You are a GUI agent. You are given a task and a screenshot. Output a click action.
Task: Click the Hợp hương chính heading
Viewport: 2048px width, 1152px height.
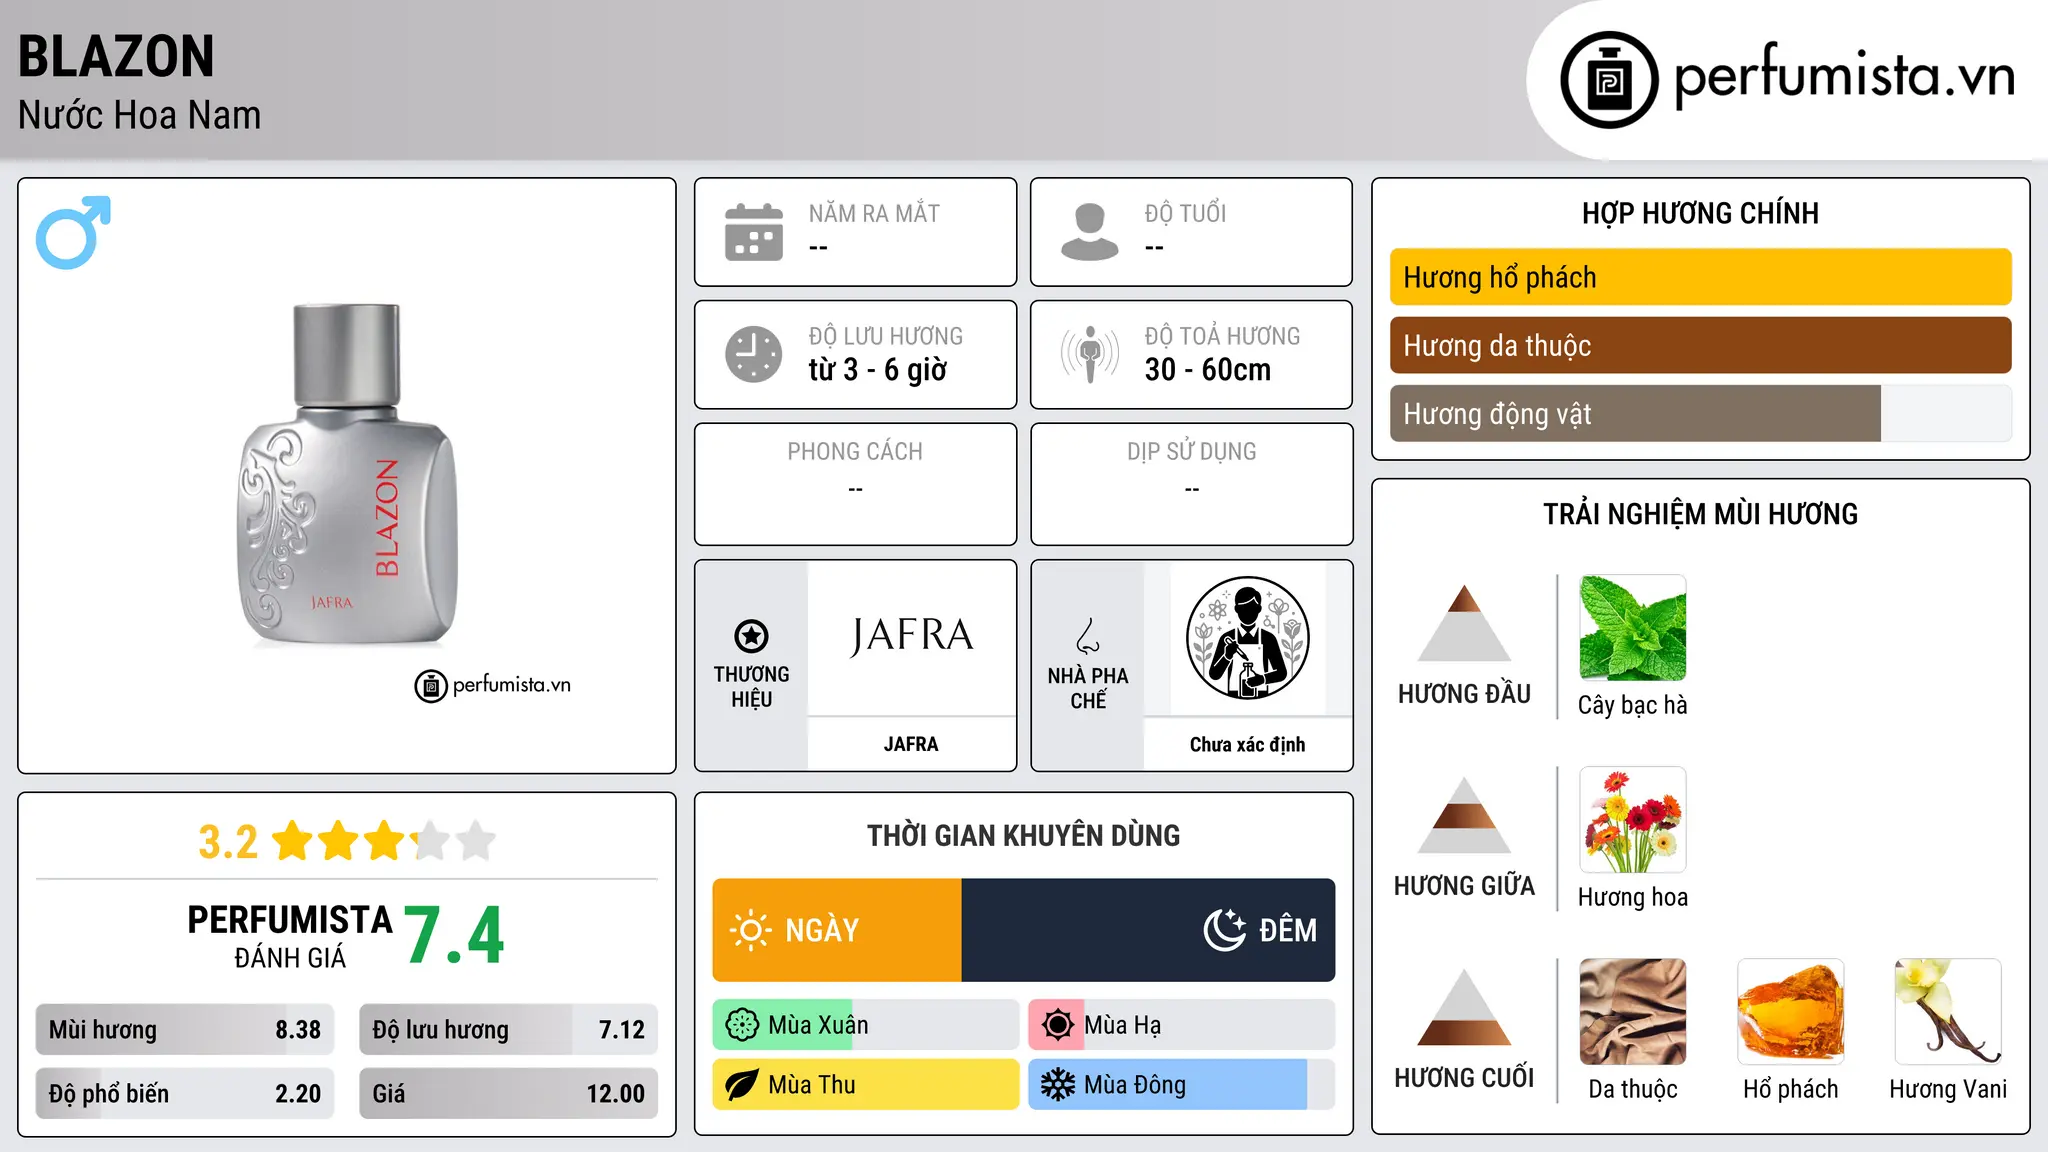click(x=1700, y=214)
